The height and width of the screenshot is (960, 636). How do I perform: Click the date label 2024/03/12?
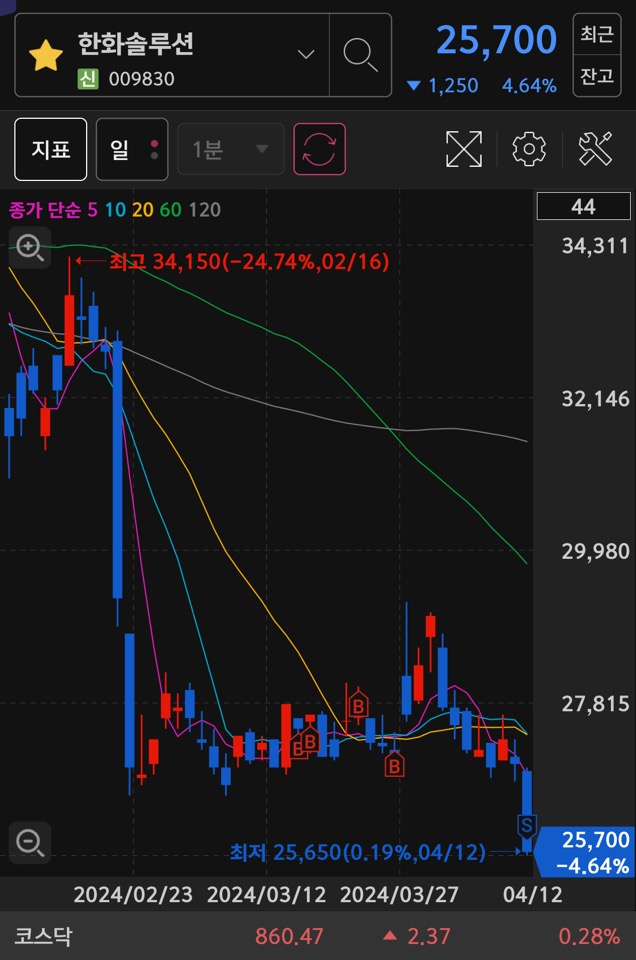click(x=266, y=894)
